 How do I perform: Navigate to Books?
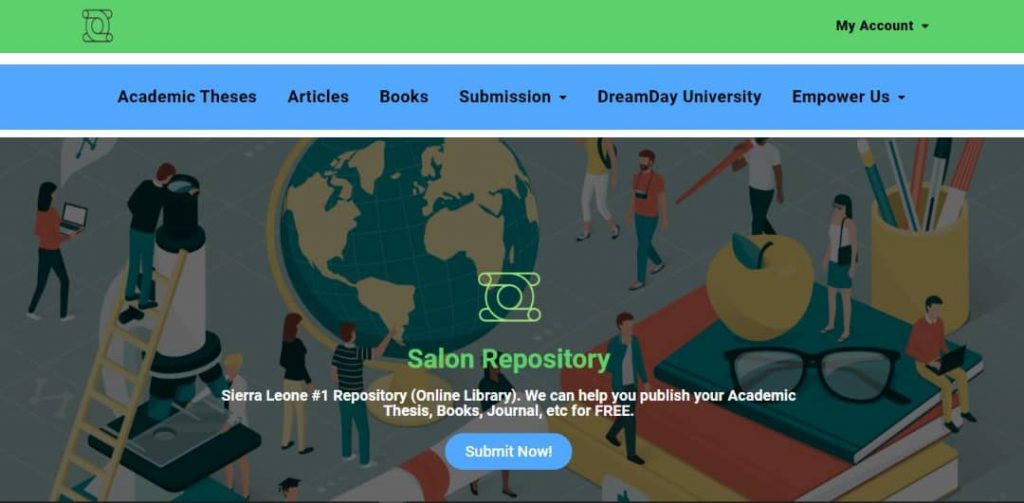pos(404,97)
